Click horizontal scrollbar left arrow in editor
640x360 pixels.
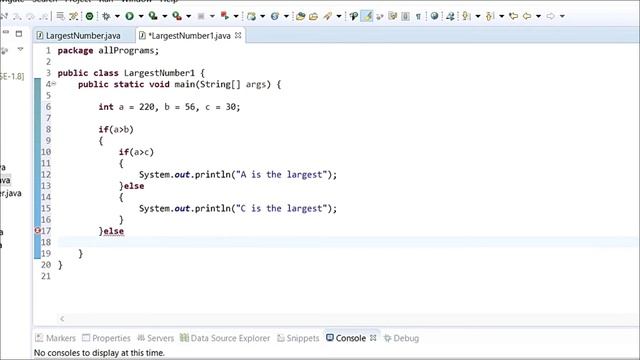coord(62,319)
